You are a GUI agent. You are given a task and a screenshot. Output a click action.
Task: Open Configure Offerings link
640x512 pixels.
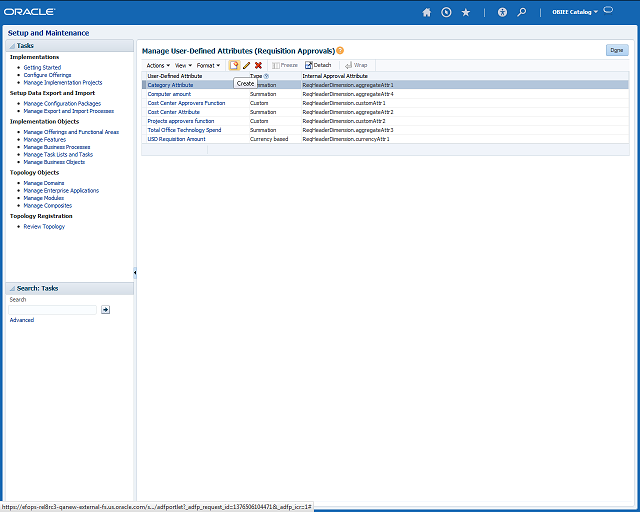tap(47, 75)
